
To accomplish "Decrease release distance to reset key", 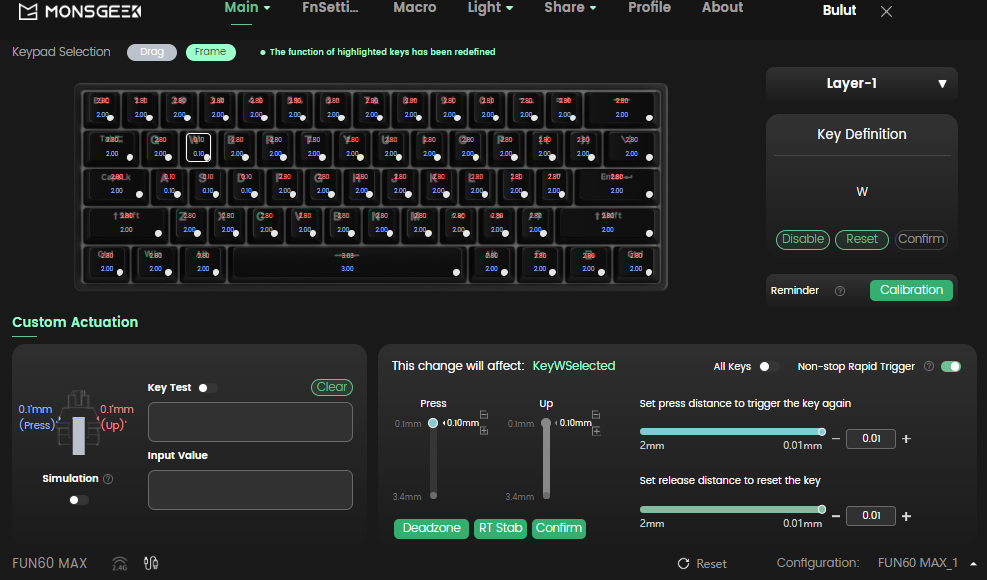I will tap(836, 516).
